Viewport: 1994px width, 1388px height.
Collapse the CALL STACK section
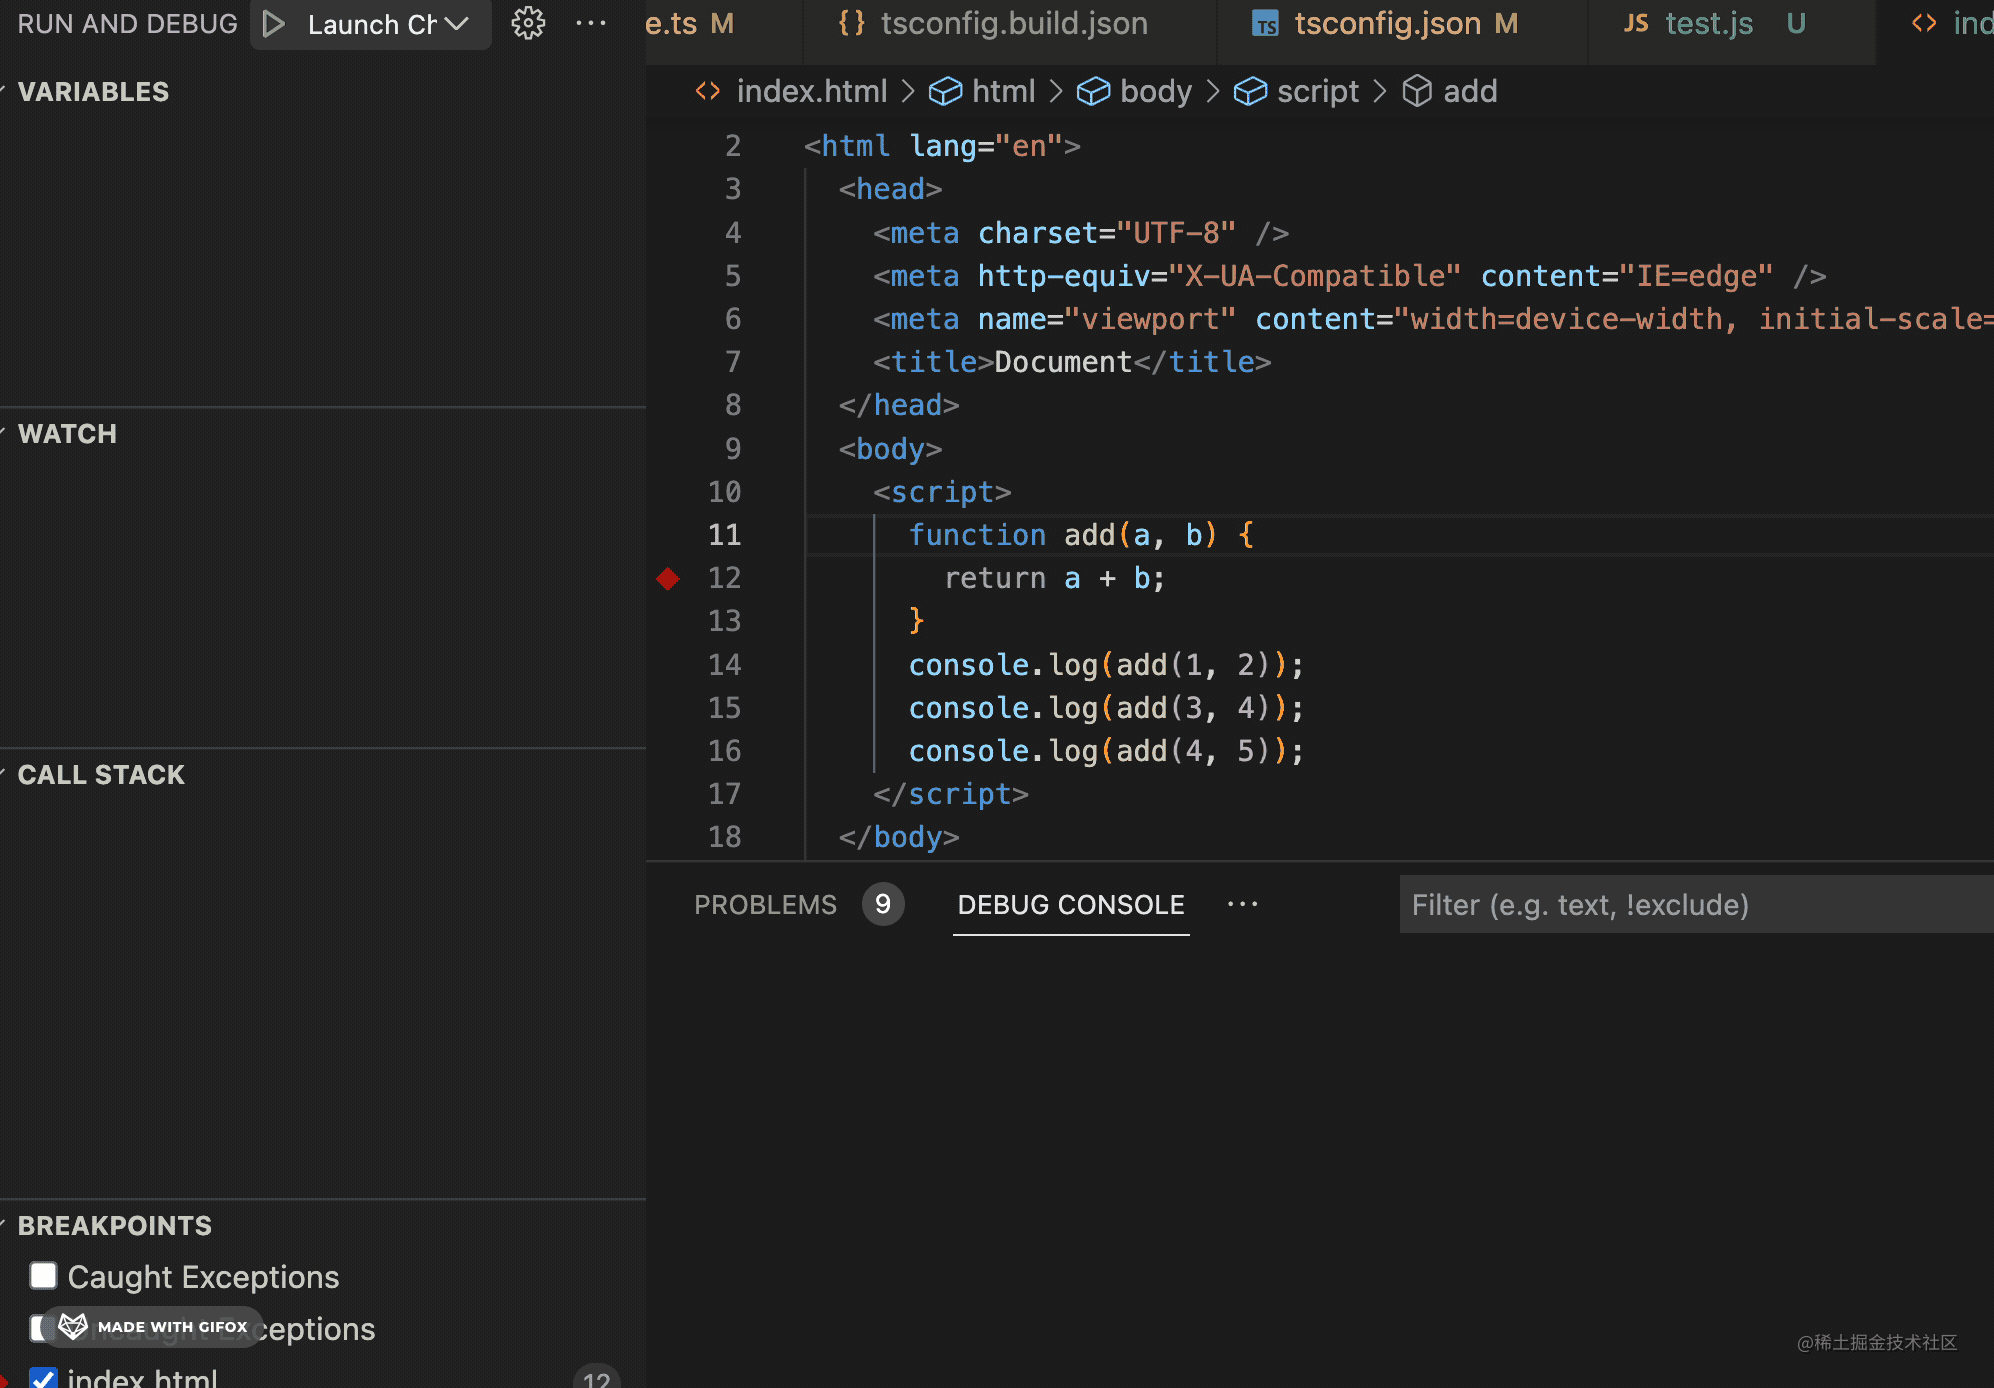pos(100,775)
